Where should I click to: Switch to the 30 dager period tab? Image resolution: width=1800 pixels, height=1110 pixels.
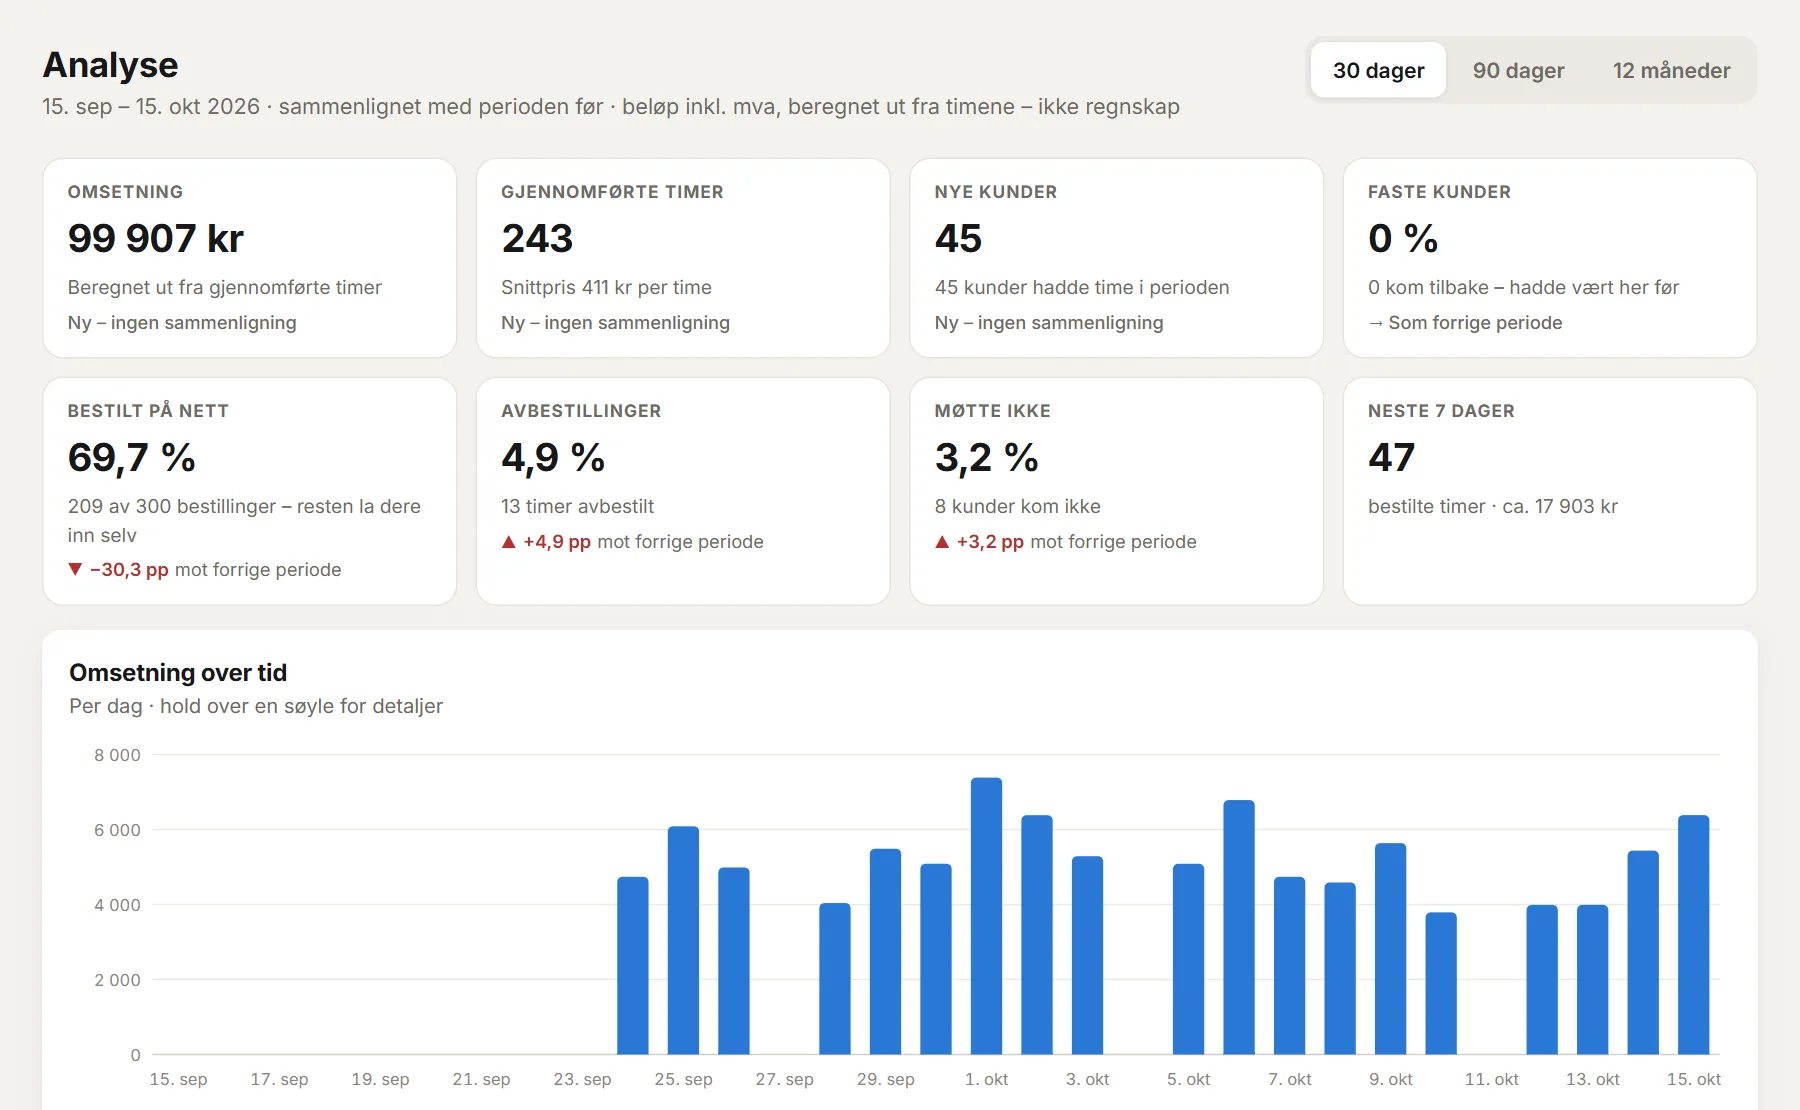tap(1378, 70)
